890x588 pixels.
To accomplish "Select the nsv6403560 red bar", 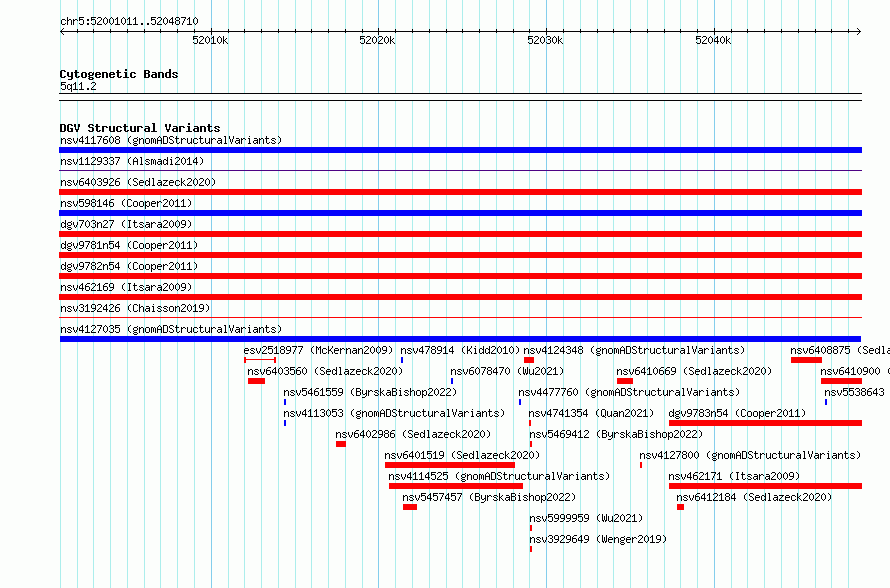I will pyautogui.click(x=257, y=381).
